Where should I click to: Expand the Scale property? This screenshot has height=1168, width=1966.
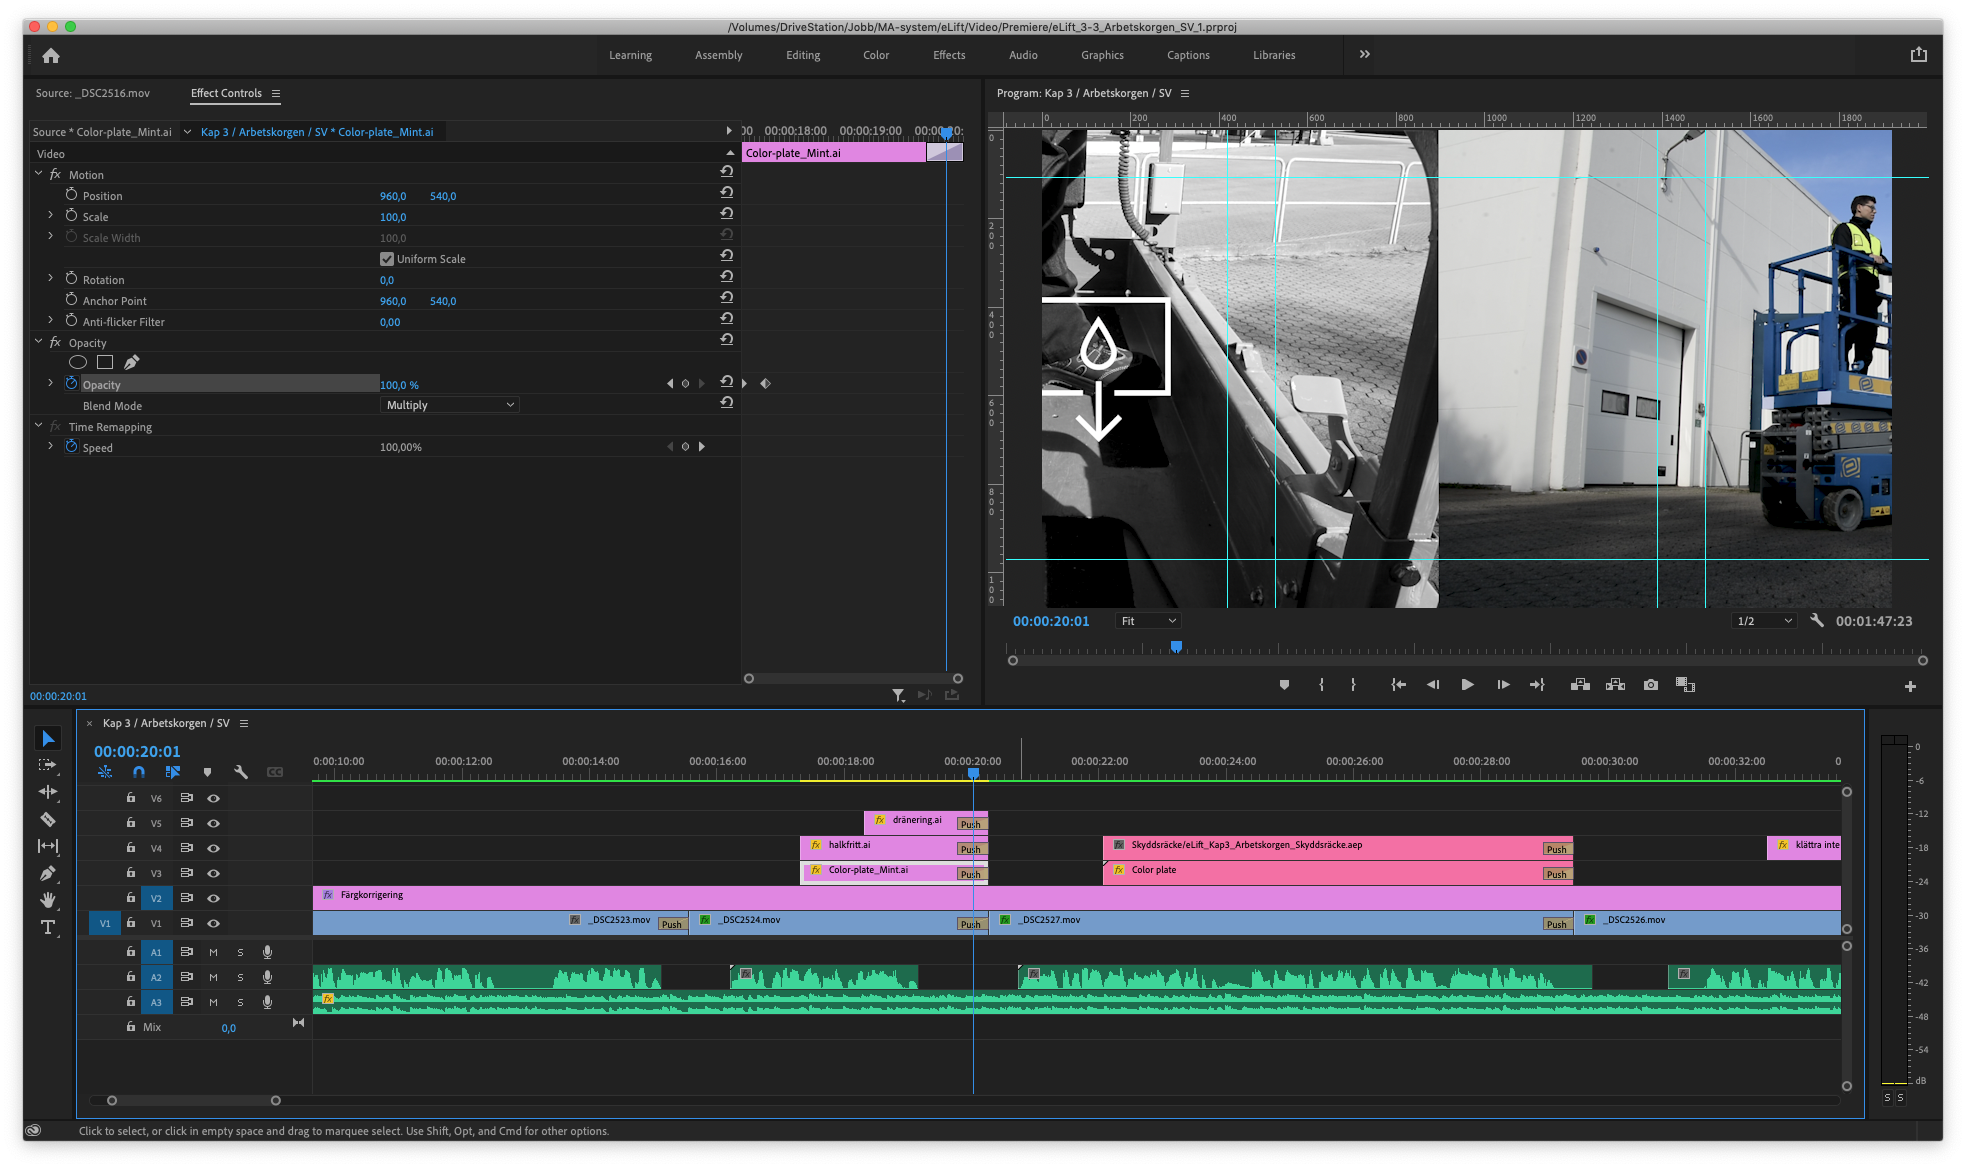[x=51, y=216]
